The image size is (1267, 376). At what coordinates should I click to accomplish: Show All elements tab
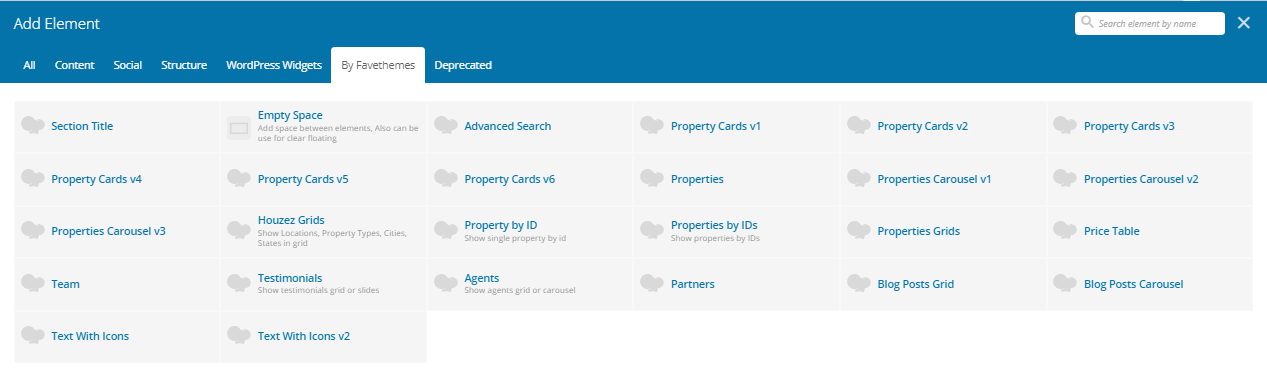29,65
